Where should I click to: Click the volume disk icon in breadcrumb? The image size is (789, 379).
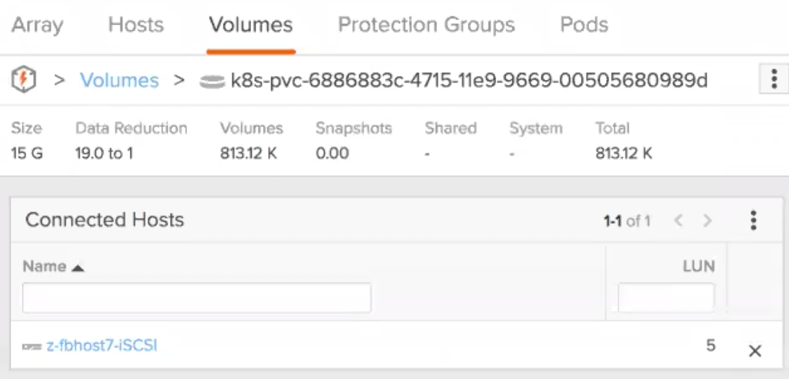click(212, 81)
